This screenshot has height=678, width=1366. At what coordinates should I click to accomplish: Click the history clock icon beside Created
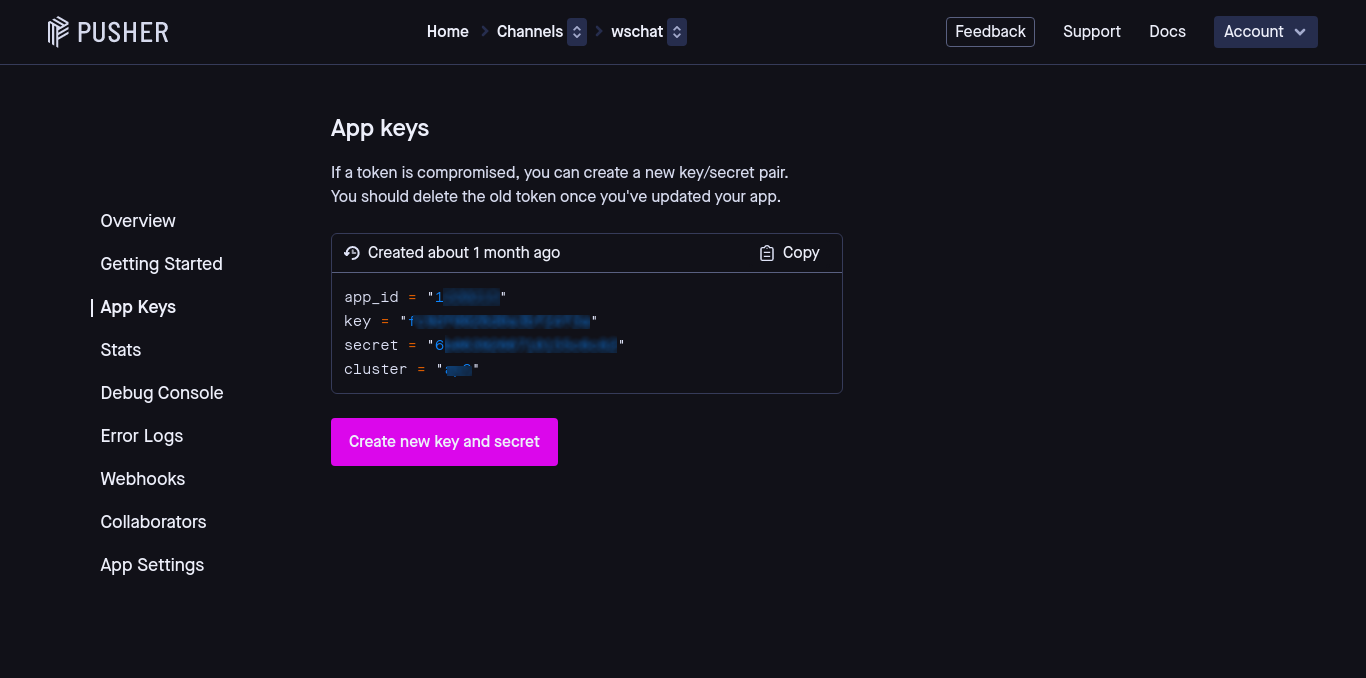(x=351, y=253)
